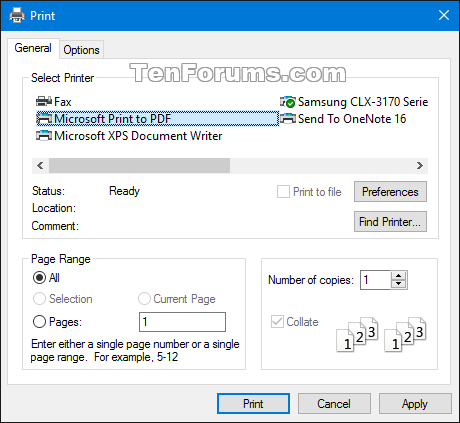Screen dimensions: 460x423
Task: Select the Samsung CLX-3170 default printer icon
Action: (x=288, y=102)
